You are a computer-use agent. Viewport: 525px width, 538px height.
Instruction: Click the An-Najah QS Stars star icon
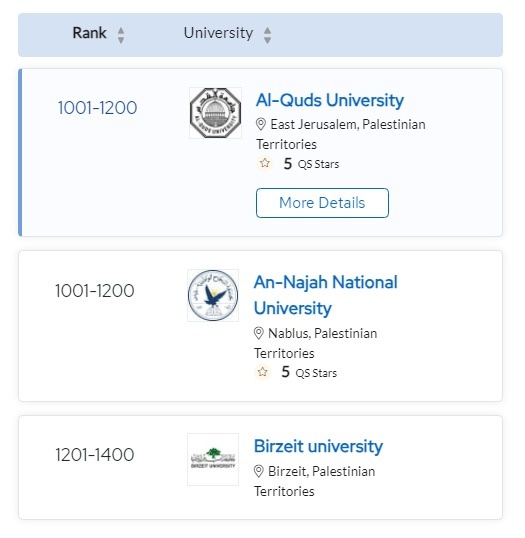pyautogui.click(x=262, y=372)
